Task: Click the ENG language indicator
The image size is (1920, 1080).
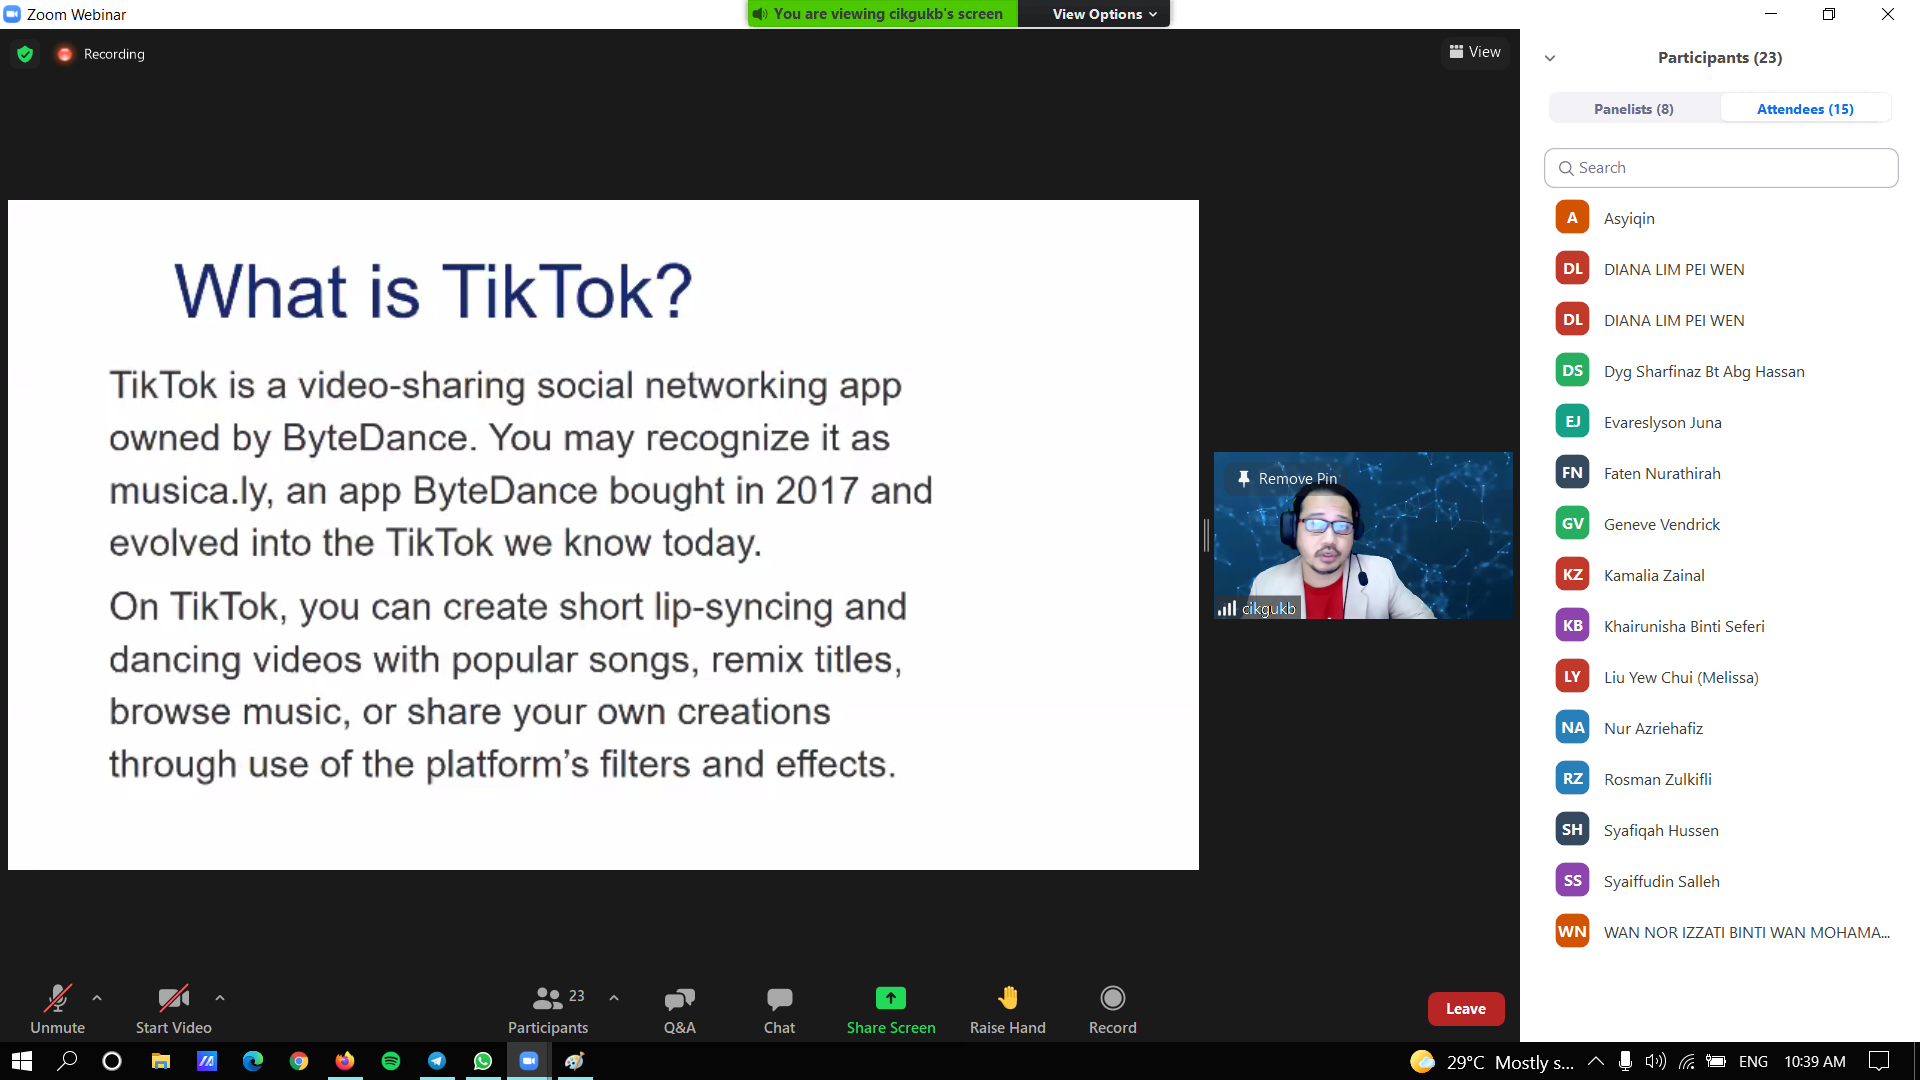Action: [x=1753, y=1061]
